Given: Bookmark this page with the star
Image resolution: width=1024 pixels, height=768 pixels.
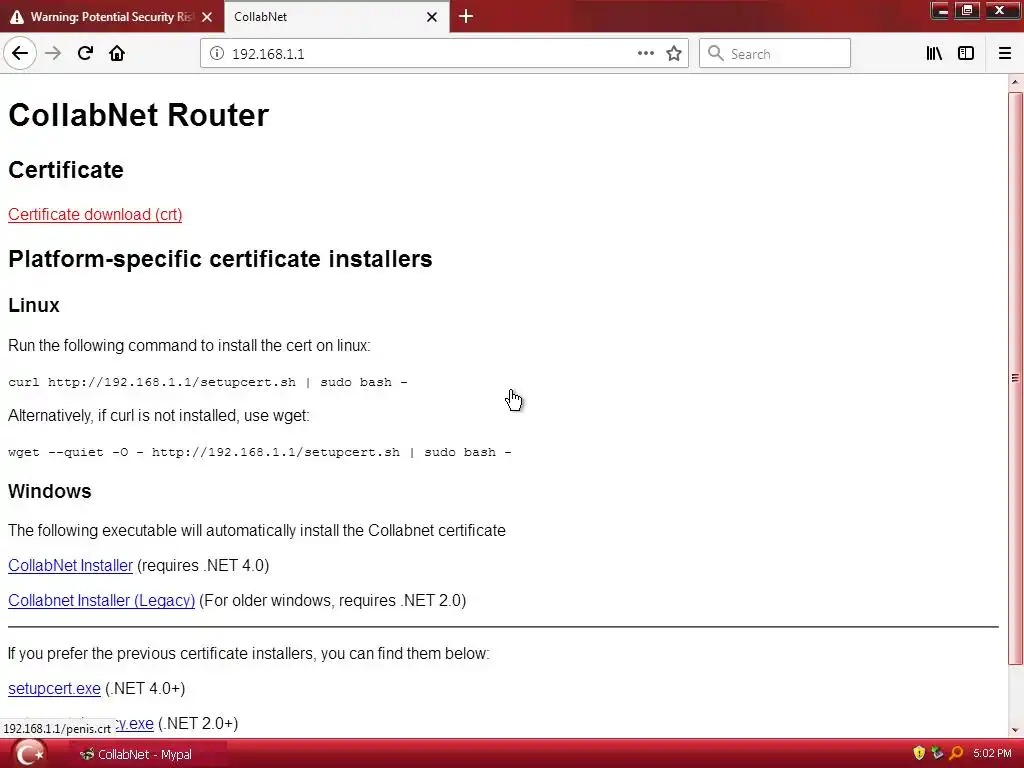Looking at the screenshot, I should (674, 54).
